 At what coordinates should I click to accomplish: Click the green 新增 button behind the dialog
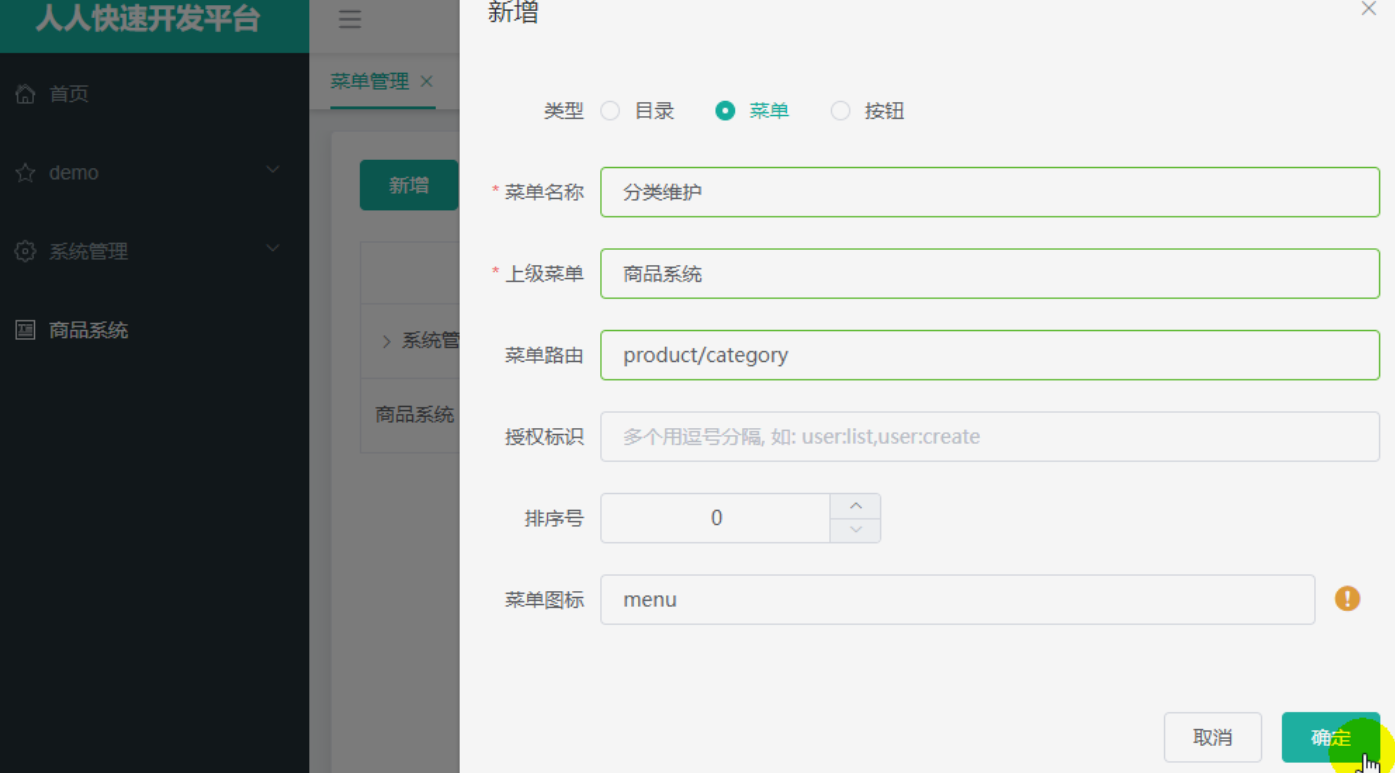click(409, 185)
